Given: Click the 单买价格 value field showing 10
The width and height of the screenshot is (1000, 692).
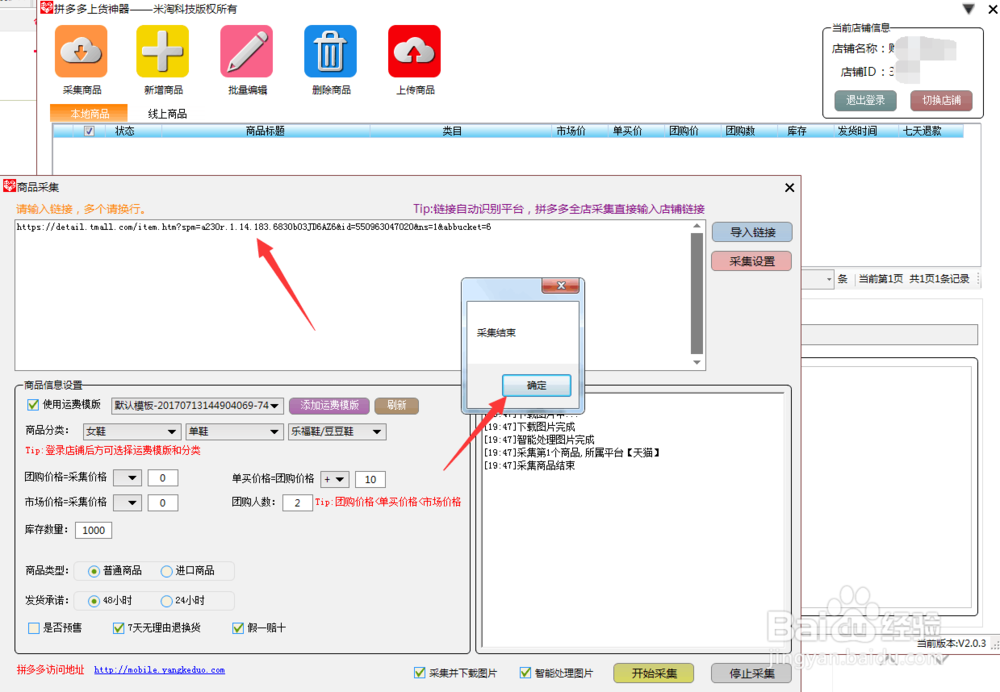Looking at the screenshot, I should point(370,479).
